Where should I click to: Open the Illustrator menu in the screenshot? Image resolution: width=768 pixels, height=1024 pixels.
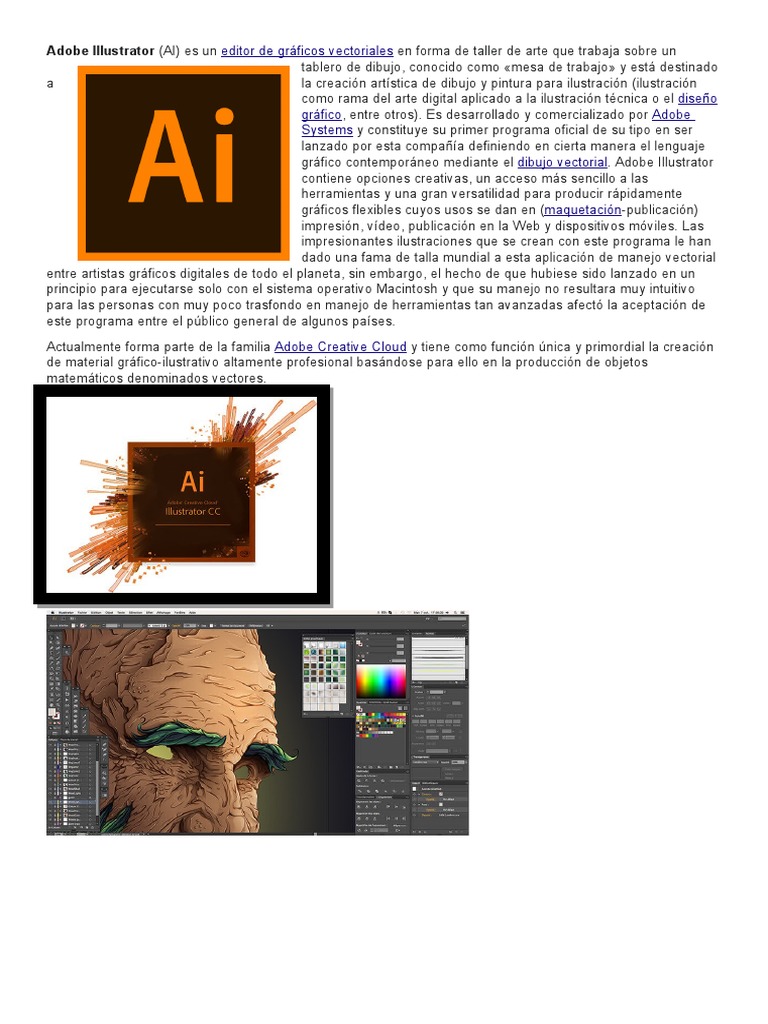[66, 613]
